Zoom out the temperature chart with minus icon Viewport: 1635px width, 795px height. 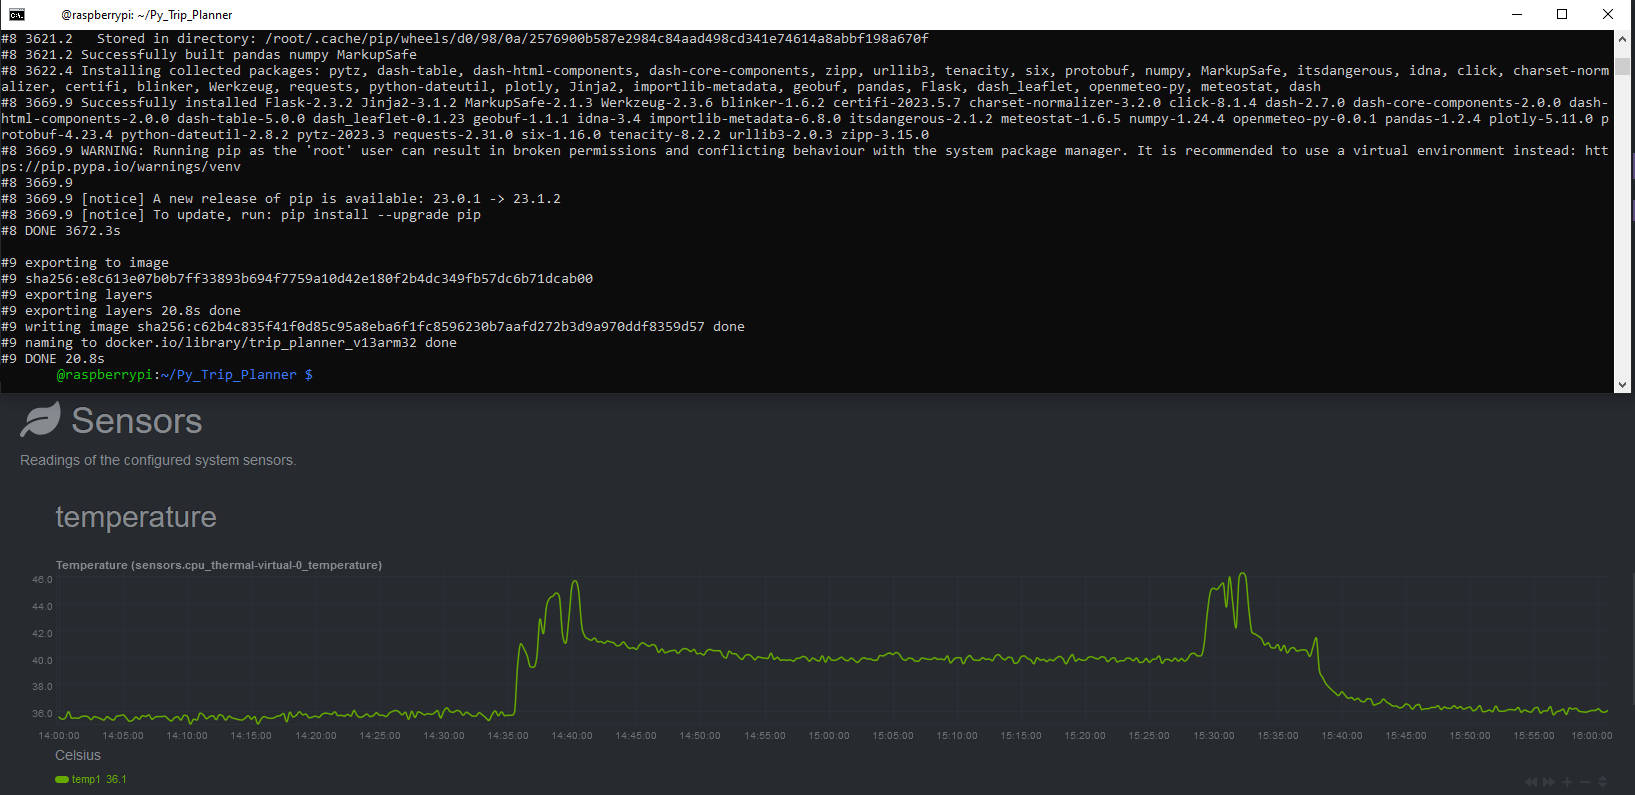tap(1585, 782)
